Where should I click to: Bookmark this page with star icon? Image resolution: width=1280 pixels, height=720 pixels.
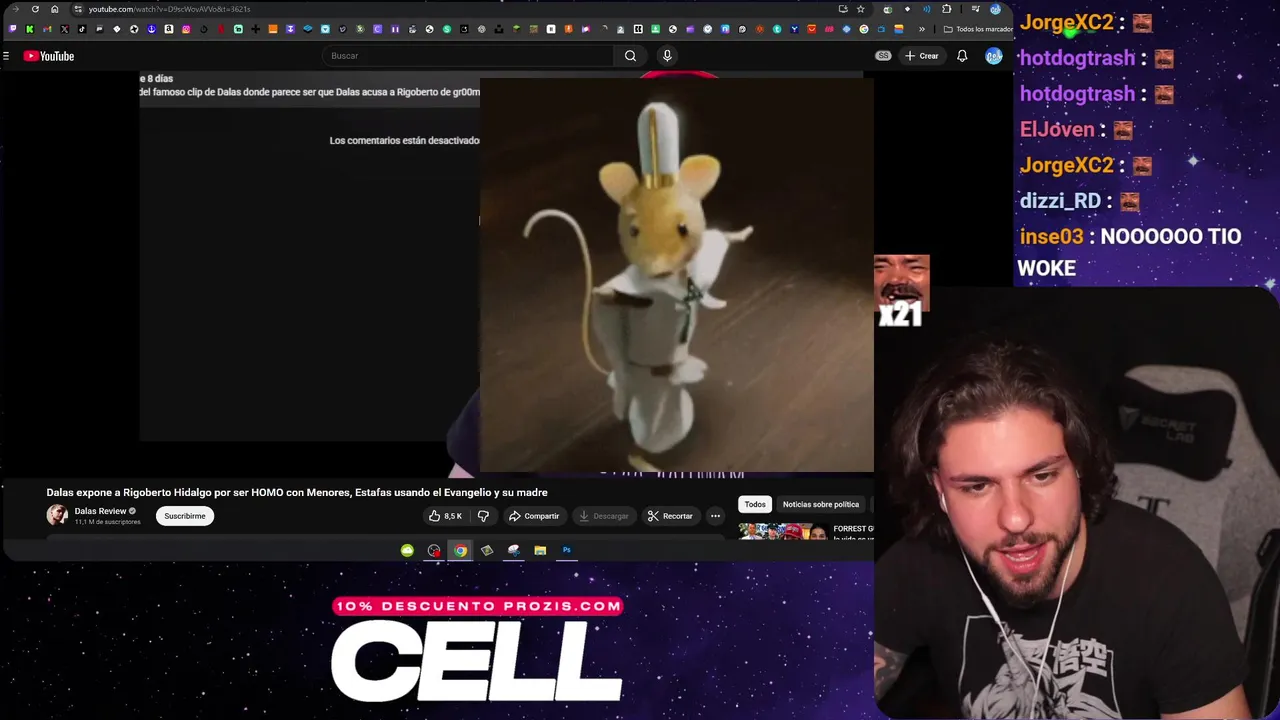coord(860,9)
